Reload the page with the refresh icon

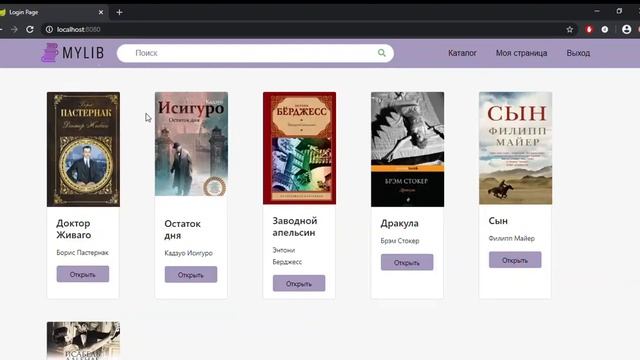30,29
